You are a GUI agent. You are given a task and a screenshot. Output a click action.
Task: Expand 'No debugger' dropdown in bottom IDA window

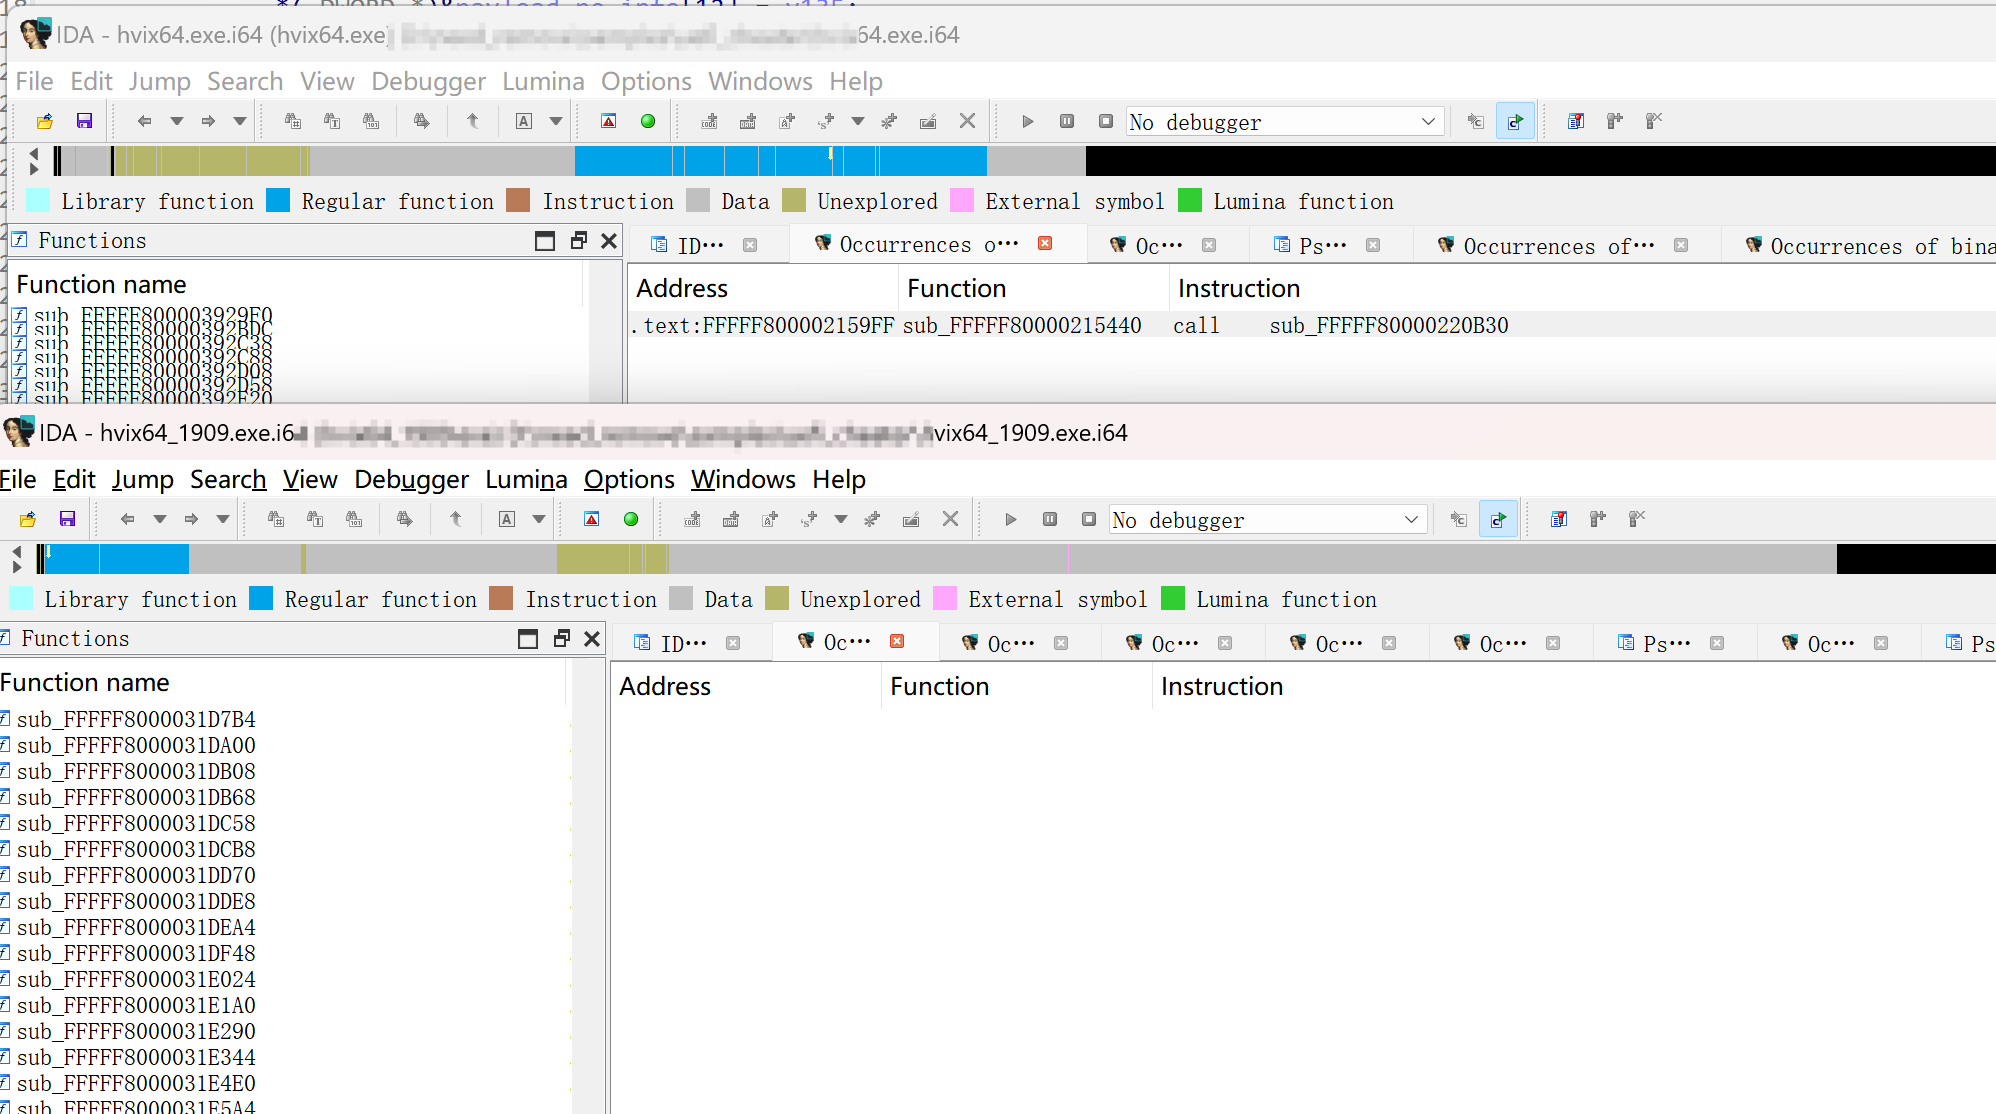(x=1411, y=520)
